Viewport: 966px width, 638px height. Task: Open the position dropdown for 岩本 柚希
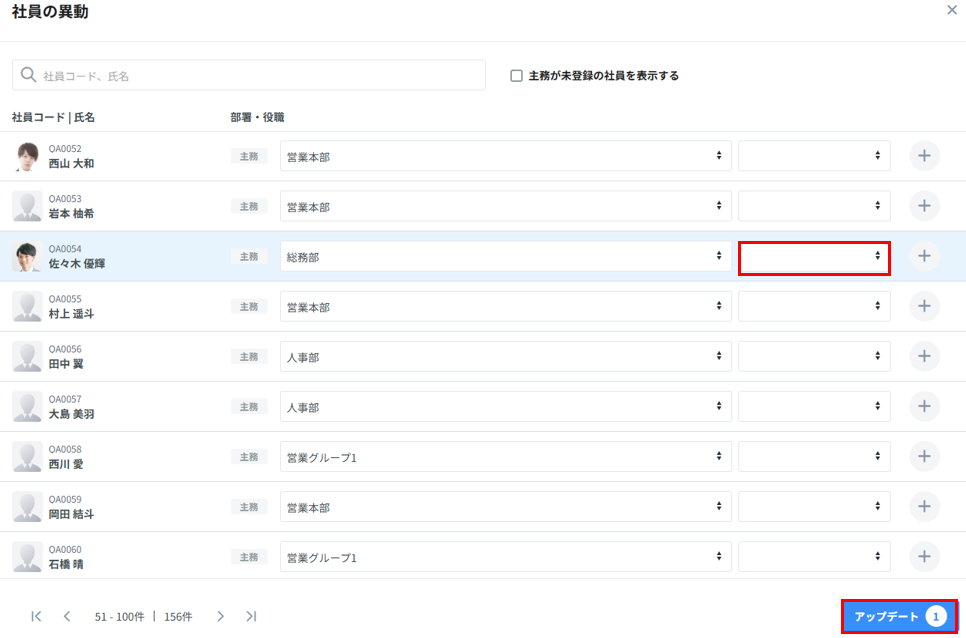(814, 206)
